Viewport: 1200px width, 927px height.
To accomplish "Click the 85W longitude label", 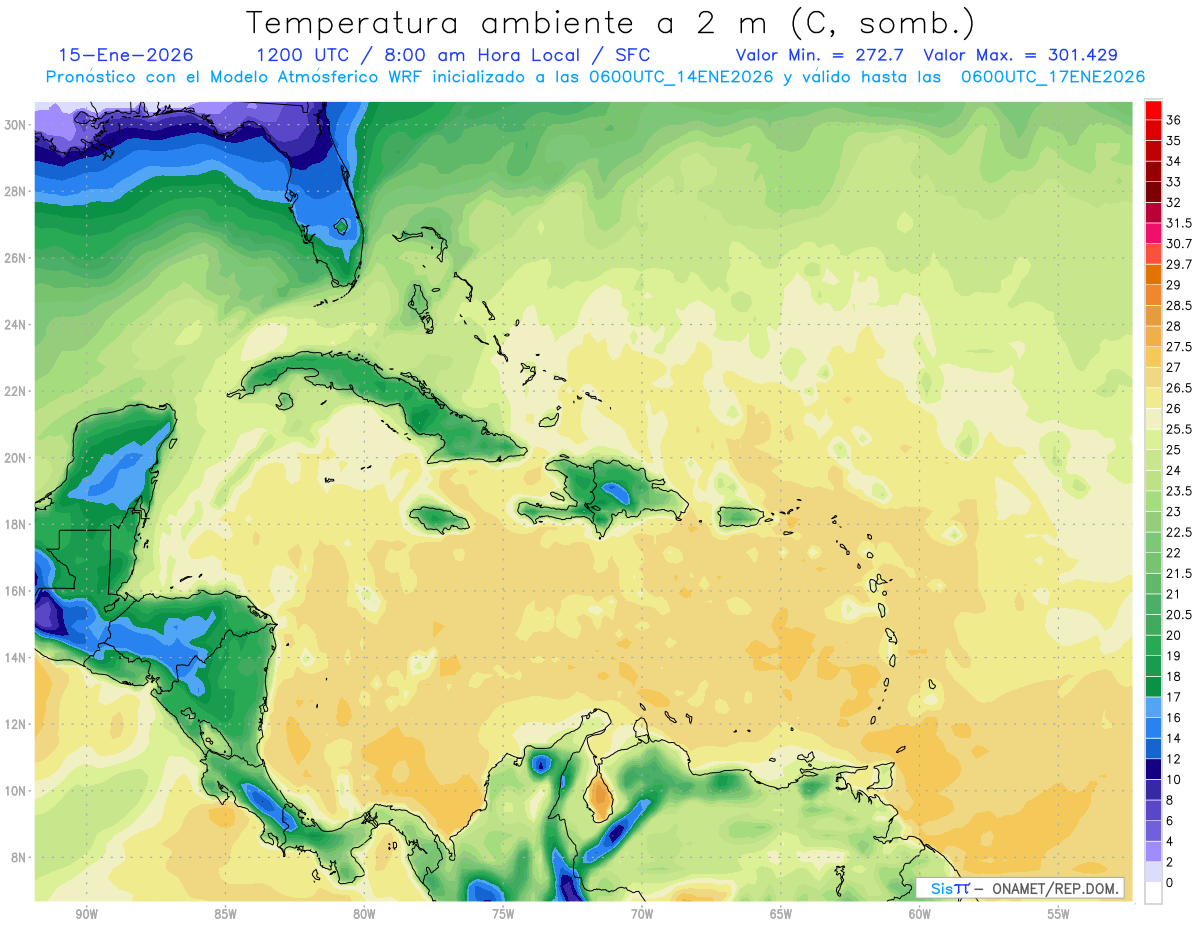I will (225, 915).
